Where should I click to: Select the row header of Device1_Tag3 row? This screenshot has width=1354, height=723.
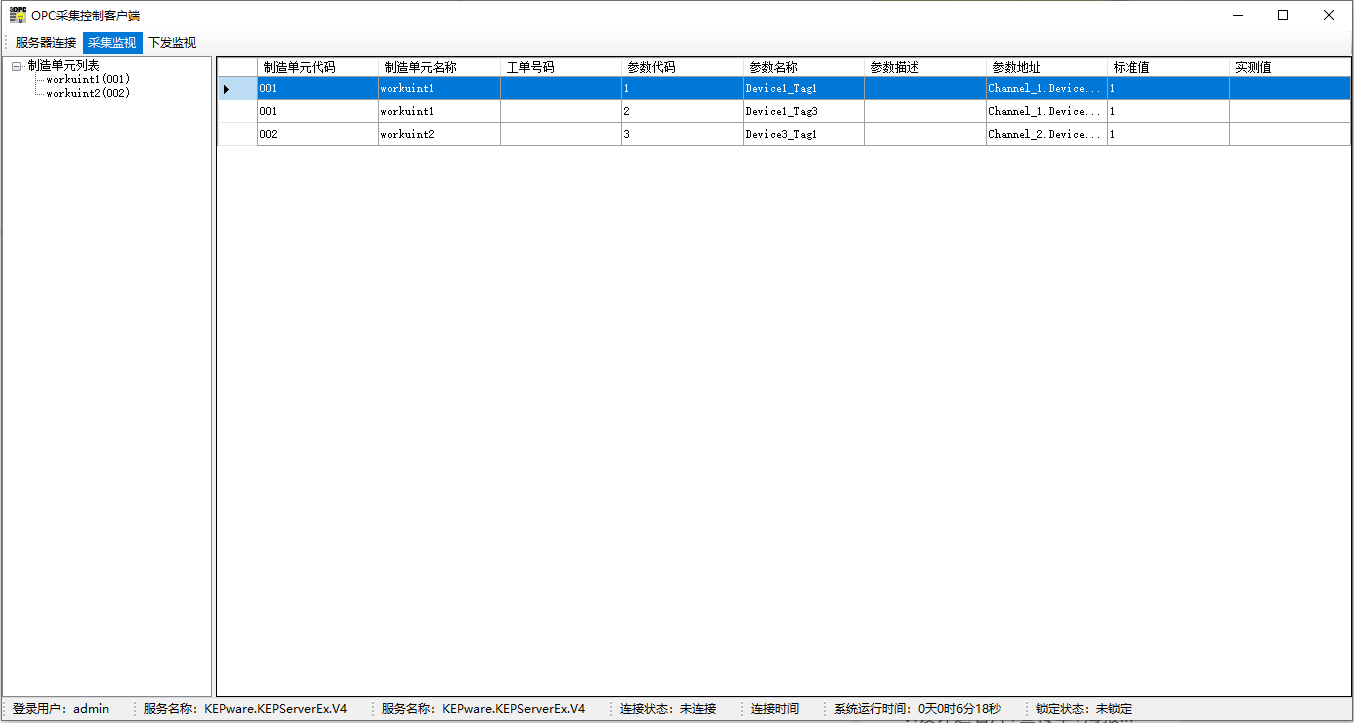click(237, 111)
